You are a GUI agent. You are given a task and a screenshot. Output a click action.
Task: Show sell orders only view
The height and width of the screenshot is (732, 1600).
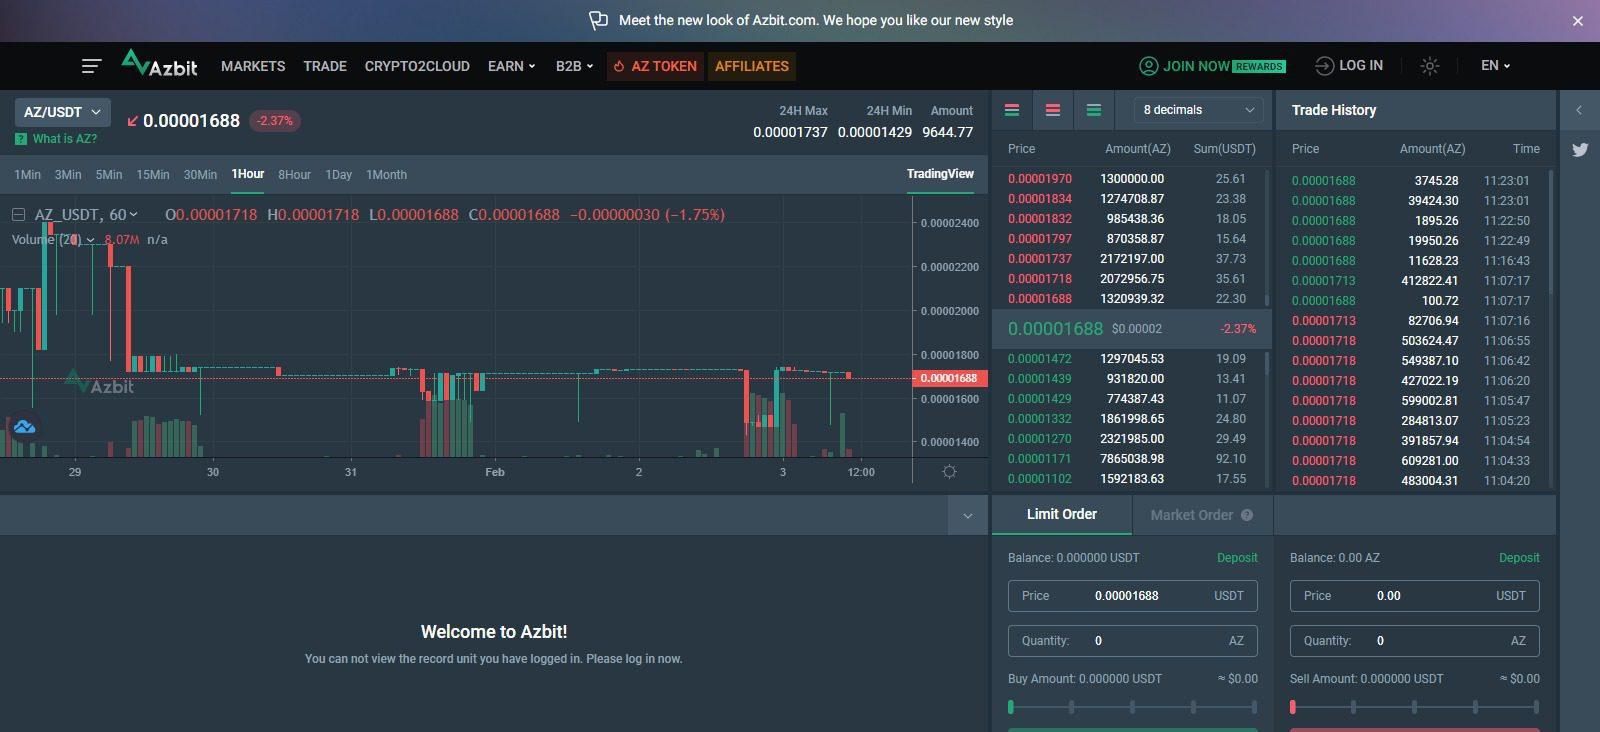pos(1053,110)
